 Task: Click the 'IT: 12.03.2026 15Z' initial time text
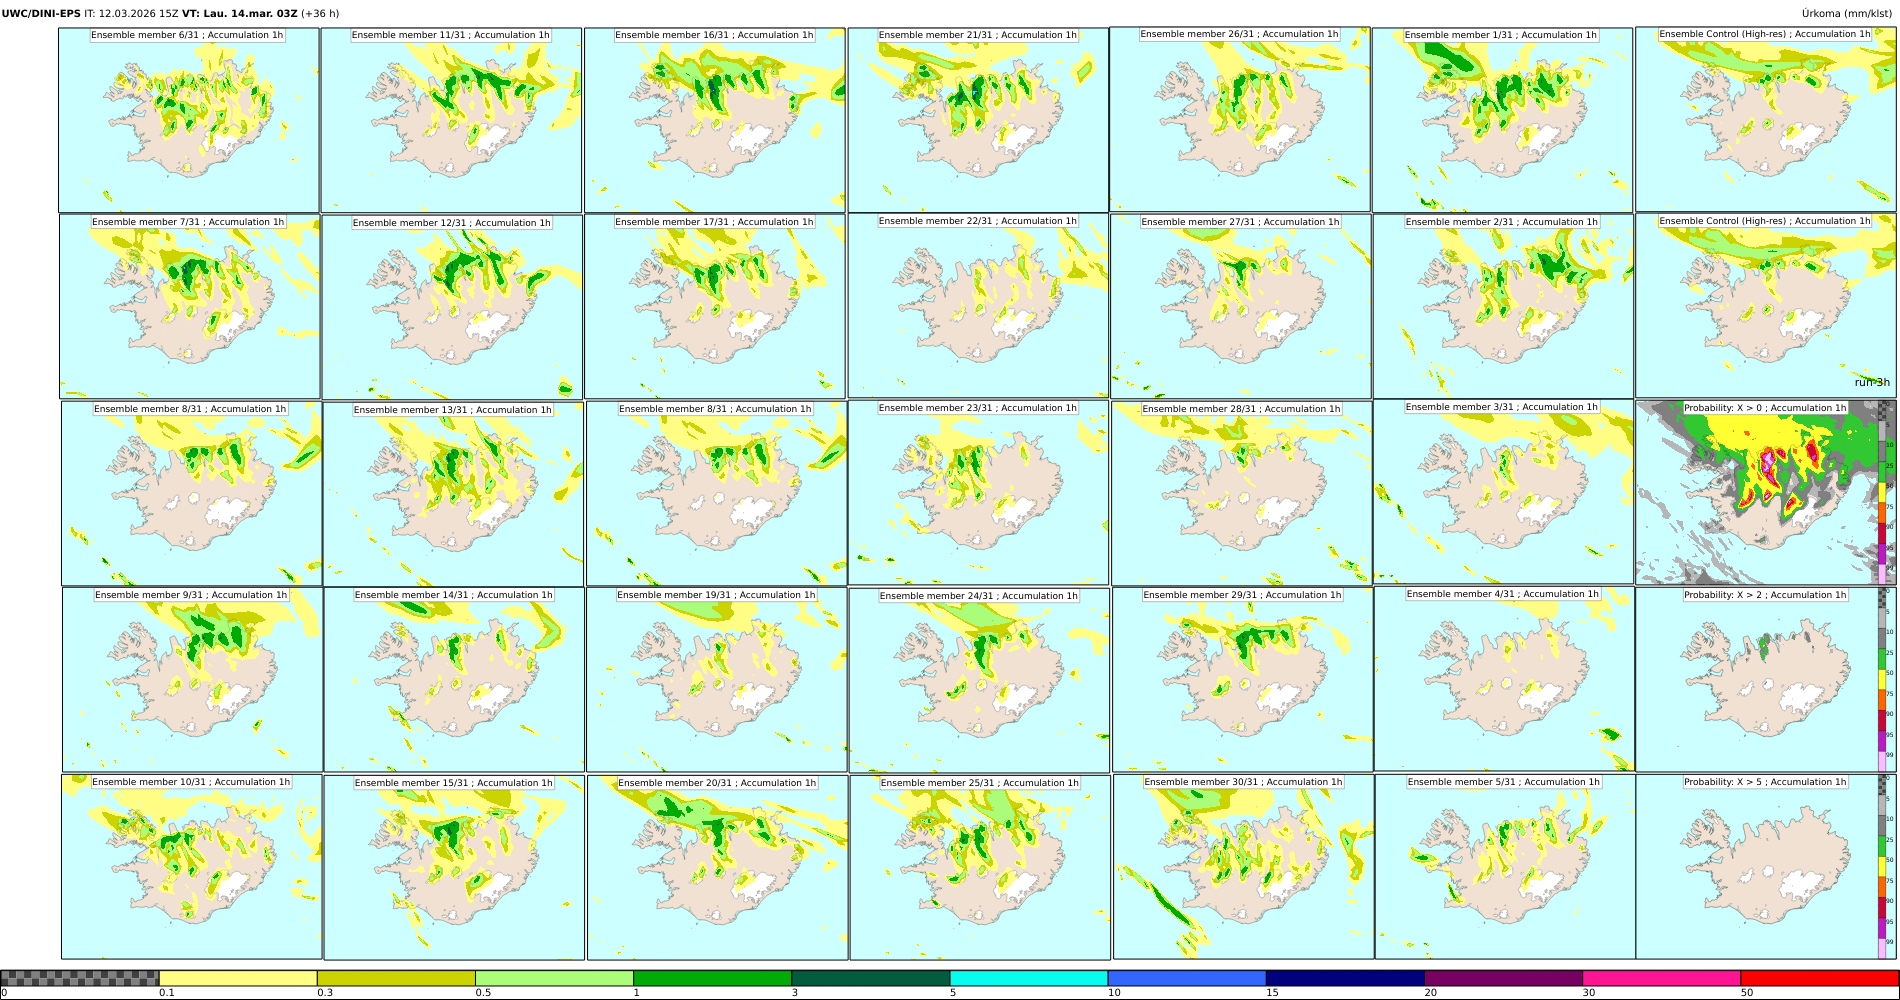pyautogui.click(x=132, y=13)
